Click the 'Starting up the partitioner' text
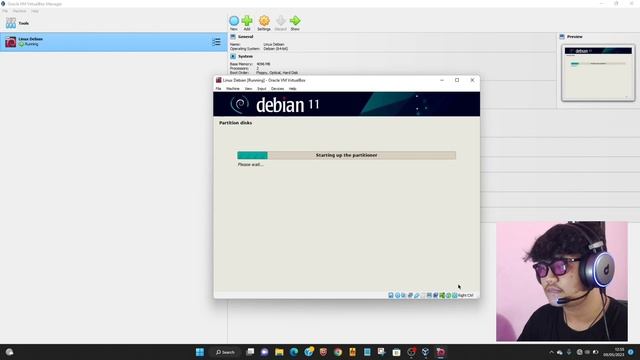640x360 pixels. 347,155
